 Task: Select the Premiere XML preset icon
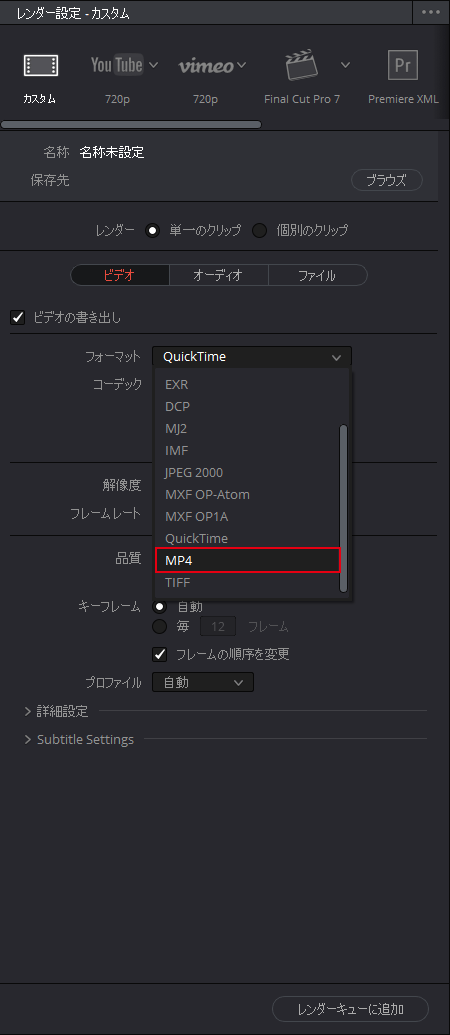pos(402,65)
